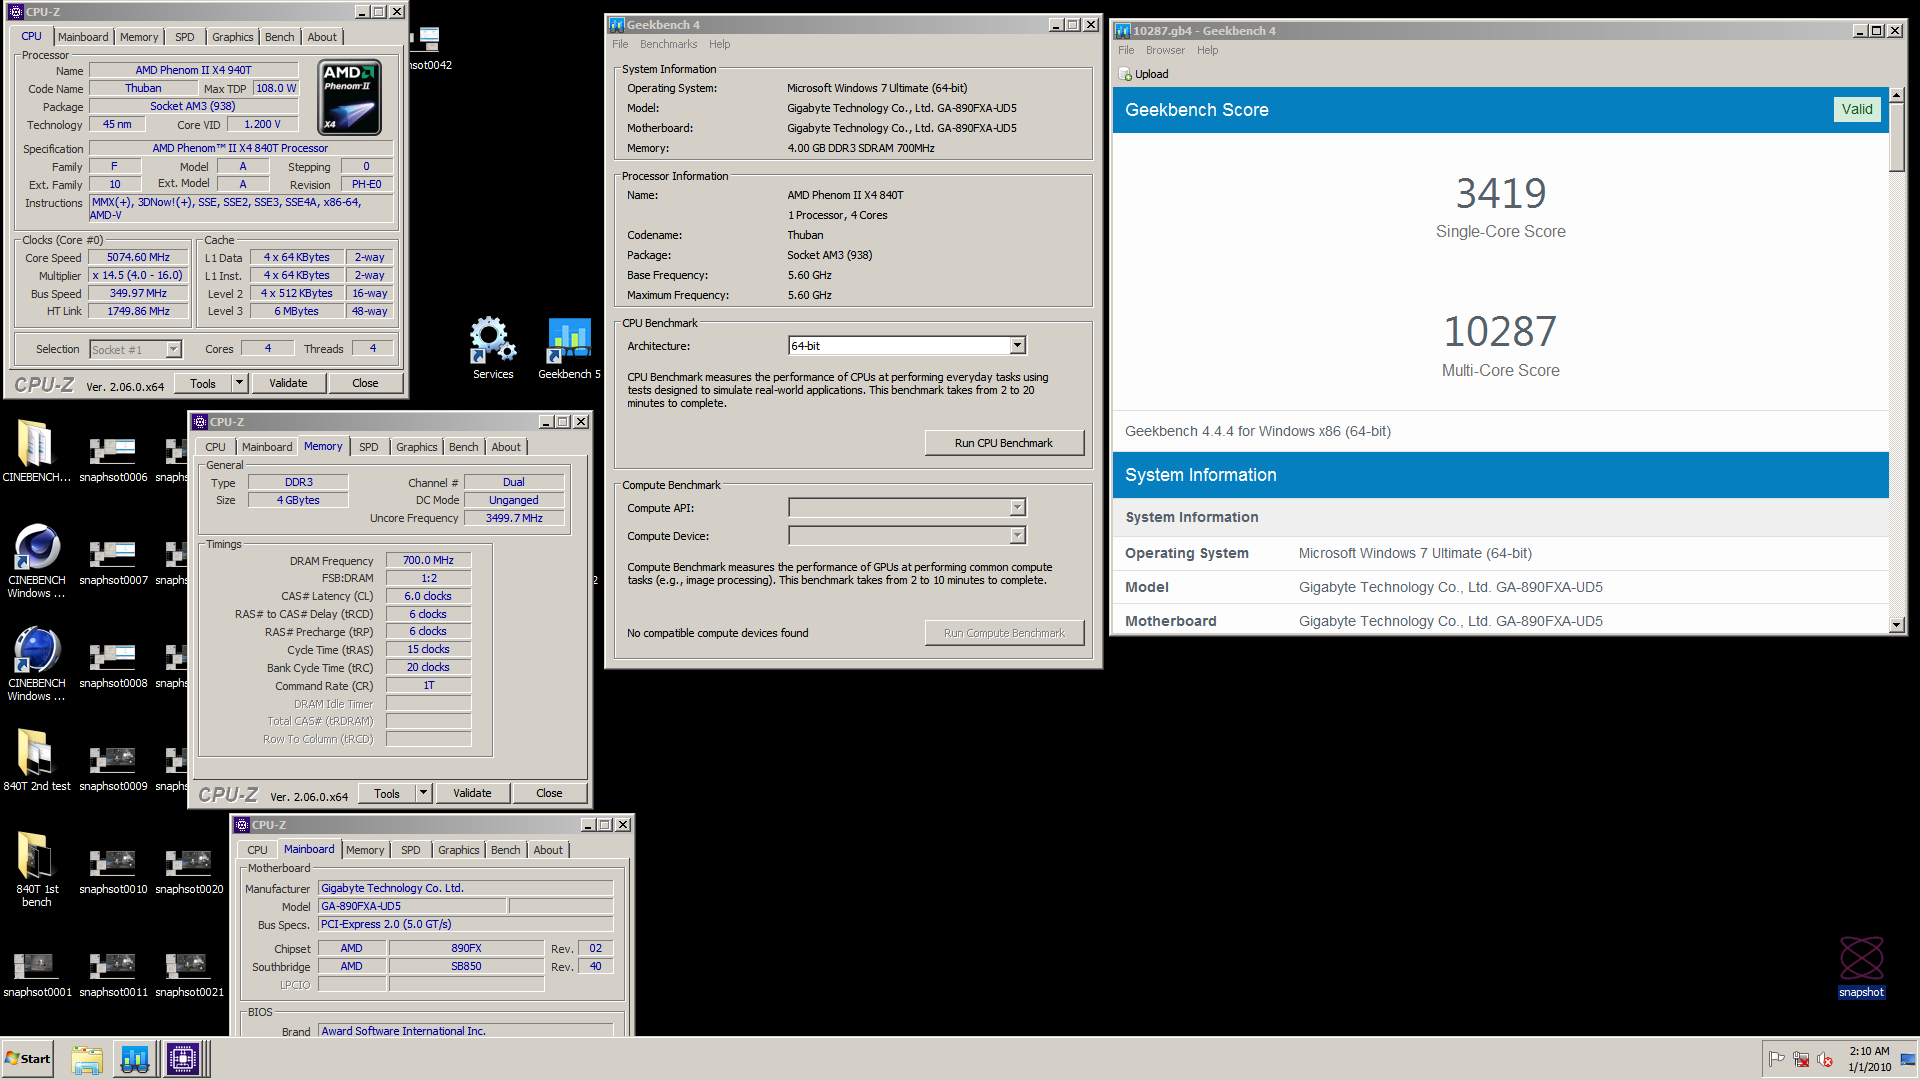Click the Start button
Screen dimensions: 1920x1080
click(x=27, y=1059)
